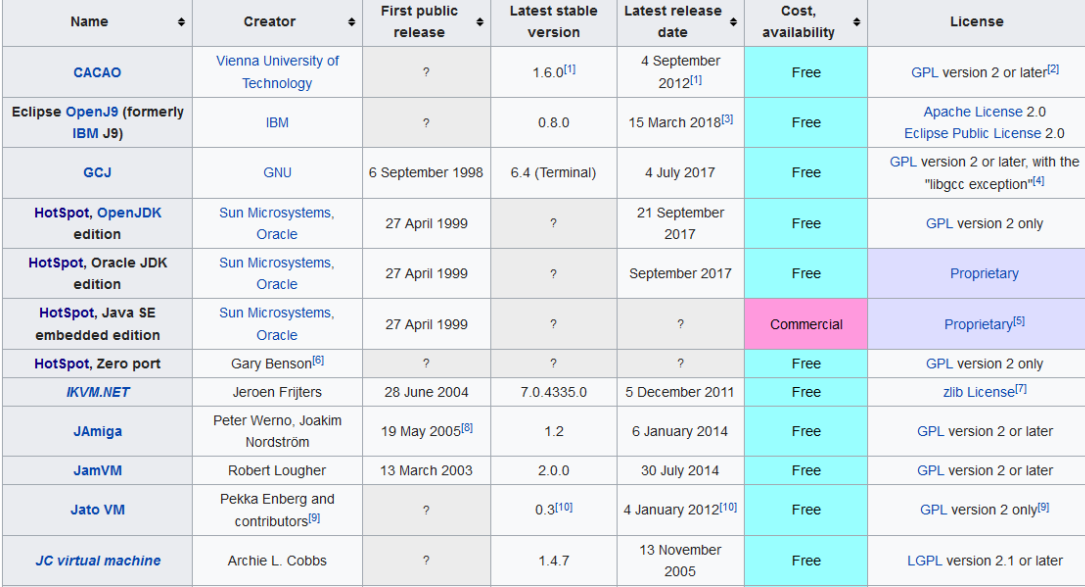Open the CACAO article link

(x=97, y=73)
